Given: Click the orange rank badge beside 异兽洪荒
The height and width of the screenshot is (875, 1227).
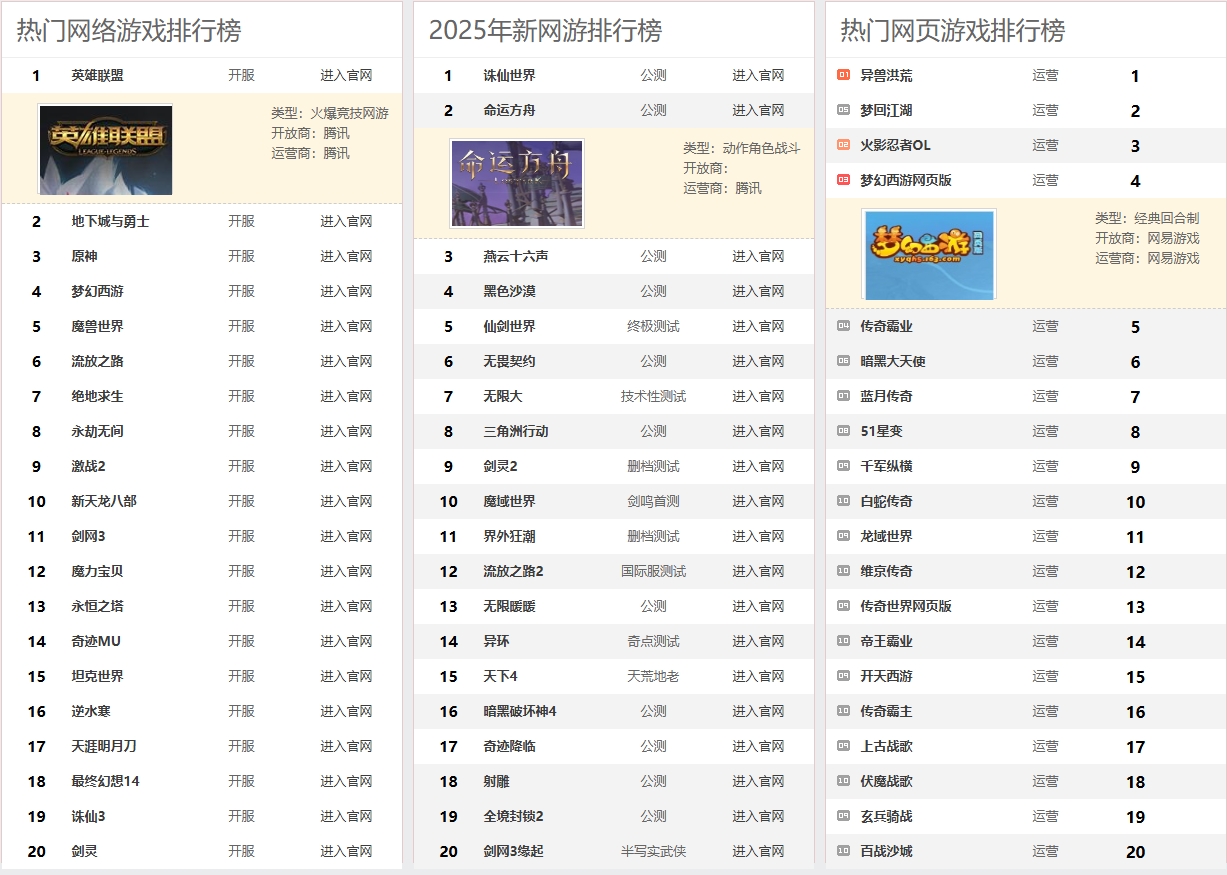Looking at the screenshot, I should [x=842, y=74].
